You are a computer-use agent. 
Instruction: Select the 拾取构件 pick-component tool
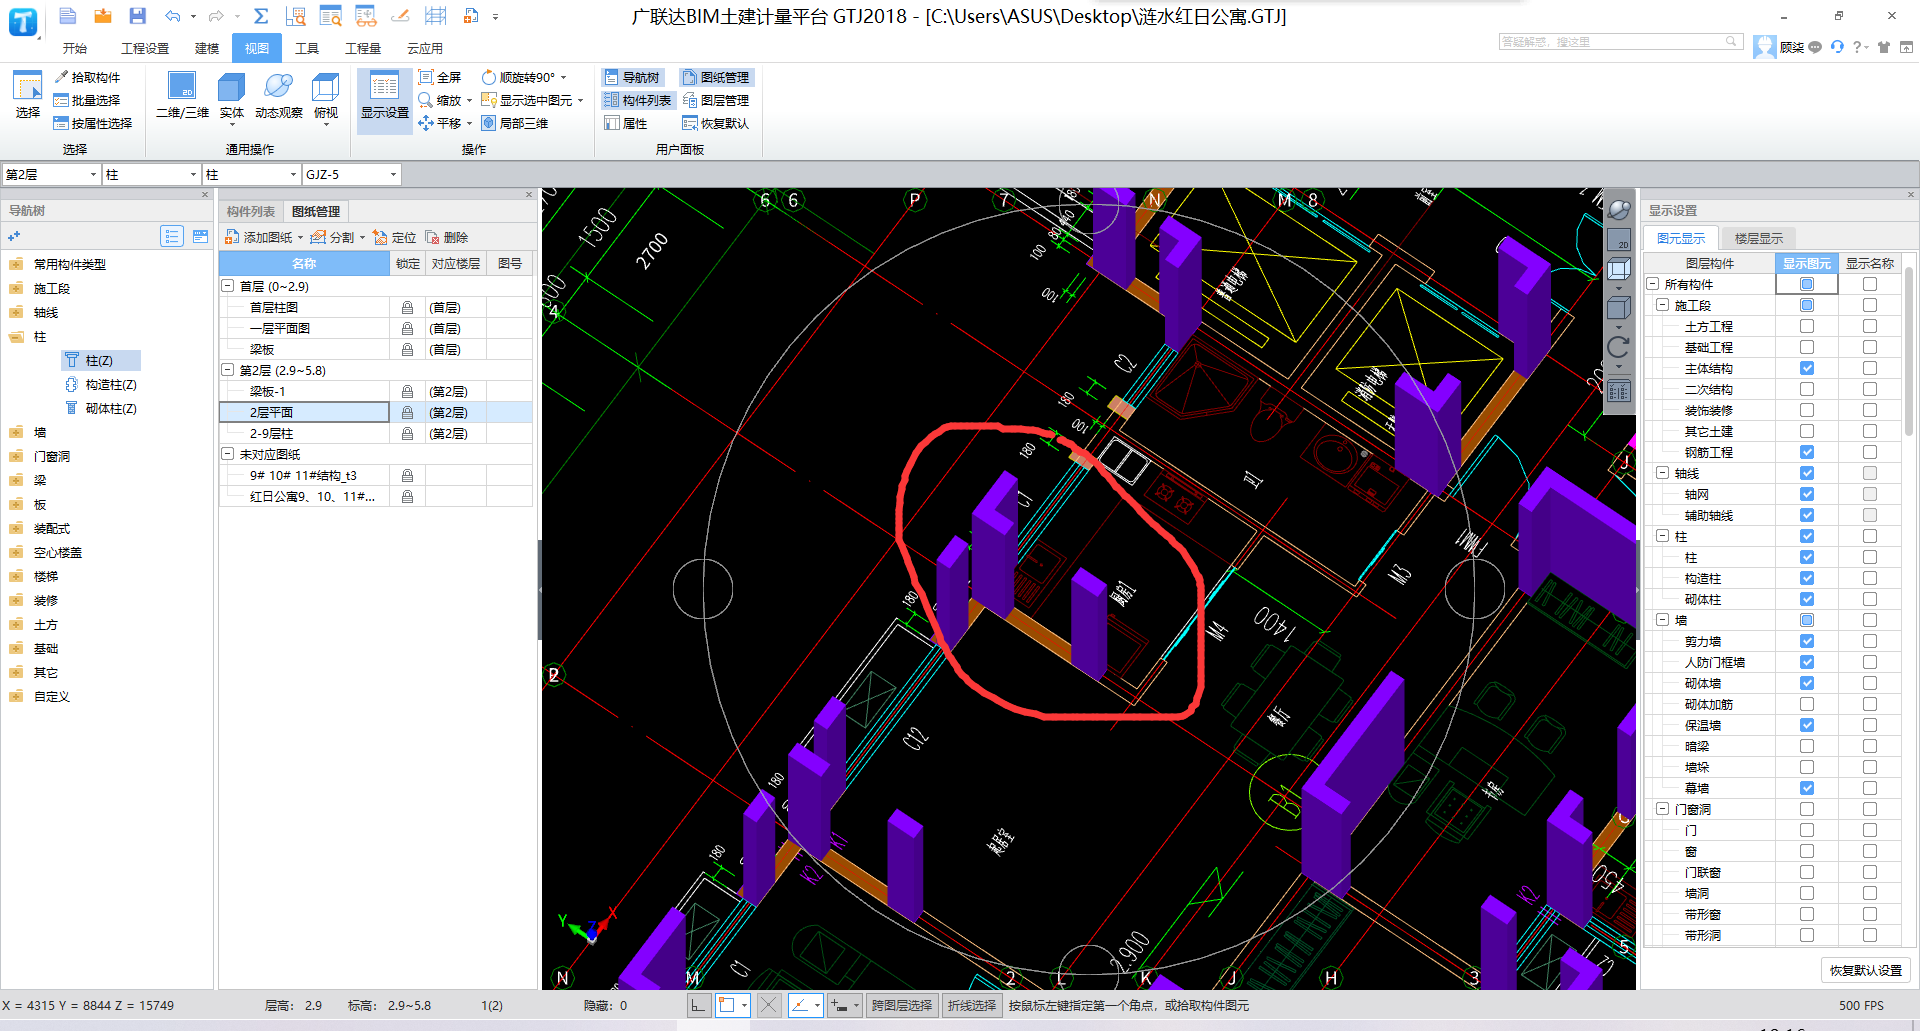click(x=87, y=77)
